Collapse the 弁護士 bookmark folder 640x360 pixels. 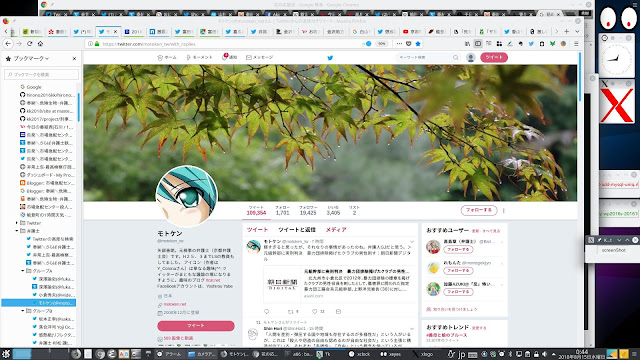click(17, 231)
